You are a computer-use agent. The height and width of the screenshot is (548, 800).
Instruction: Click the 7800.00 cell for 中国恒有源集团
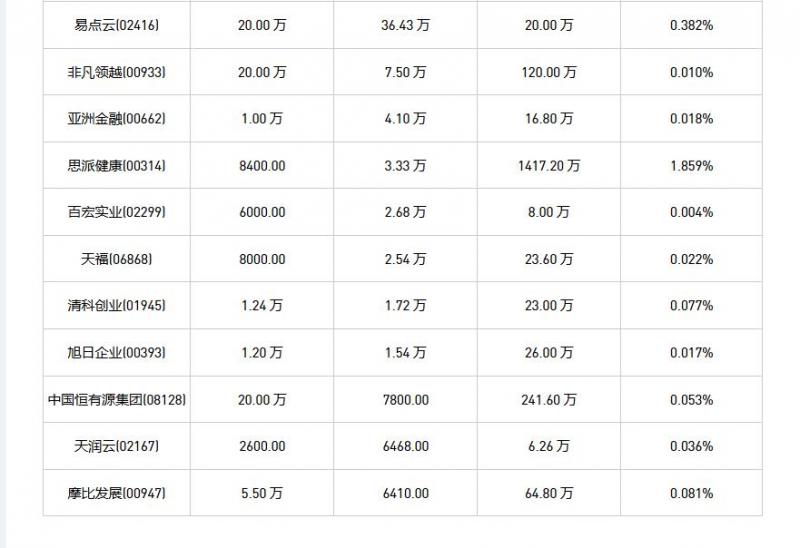point(406,400)
